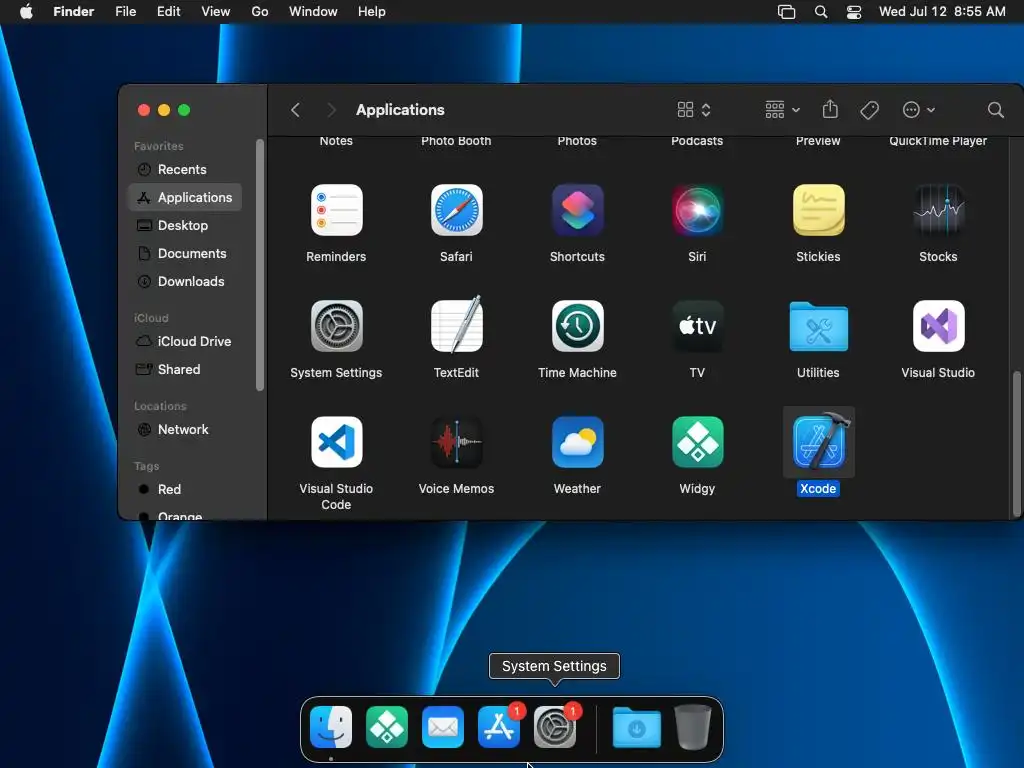Viewport: 1024px width, 768px height.
Task: Open the Trash in the Dock
Action: tap(693, 727)
